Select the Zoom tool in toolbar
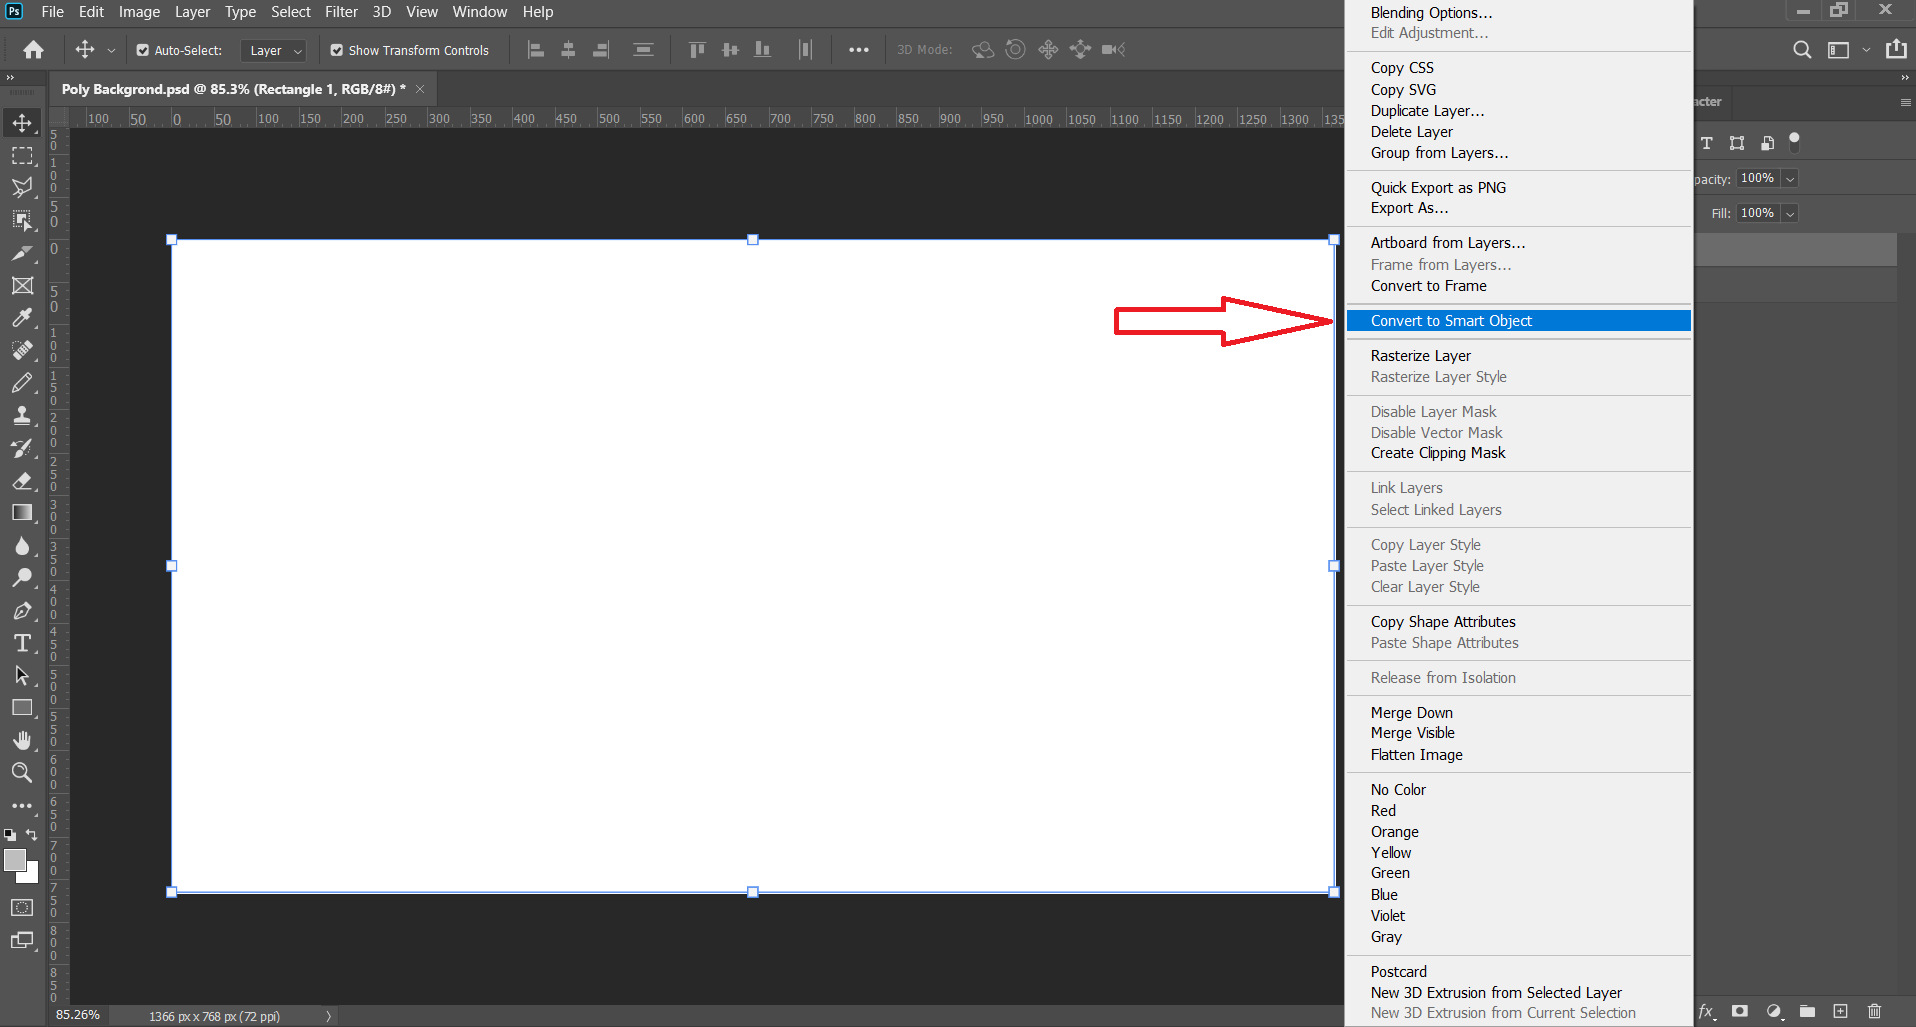 pyautogui.click(x=22, y=773)
